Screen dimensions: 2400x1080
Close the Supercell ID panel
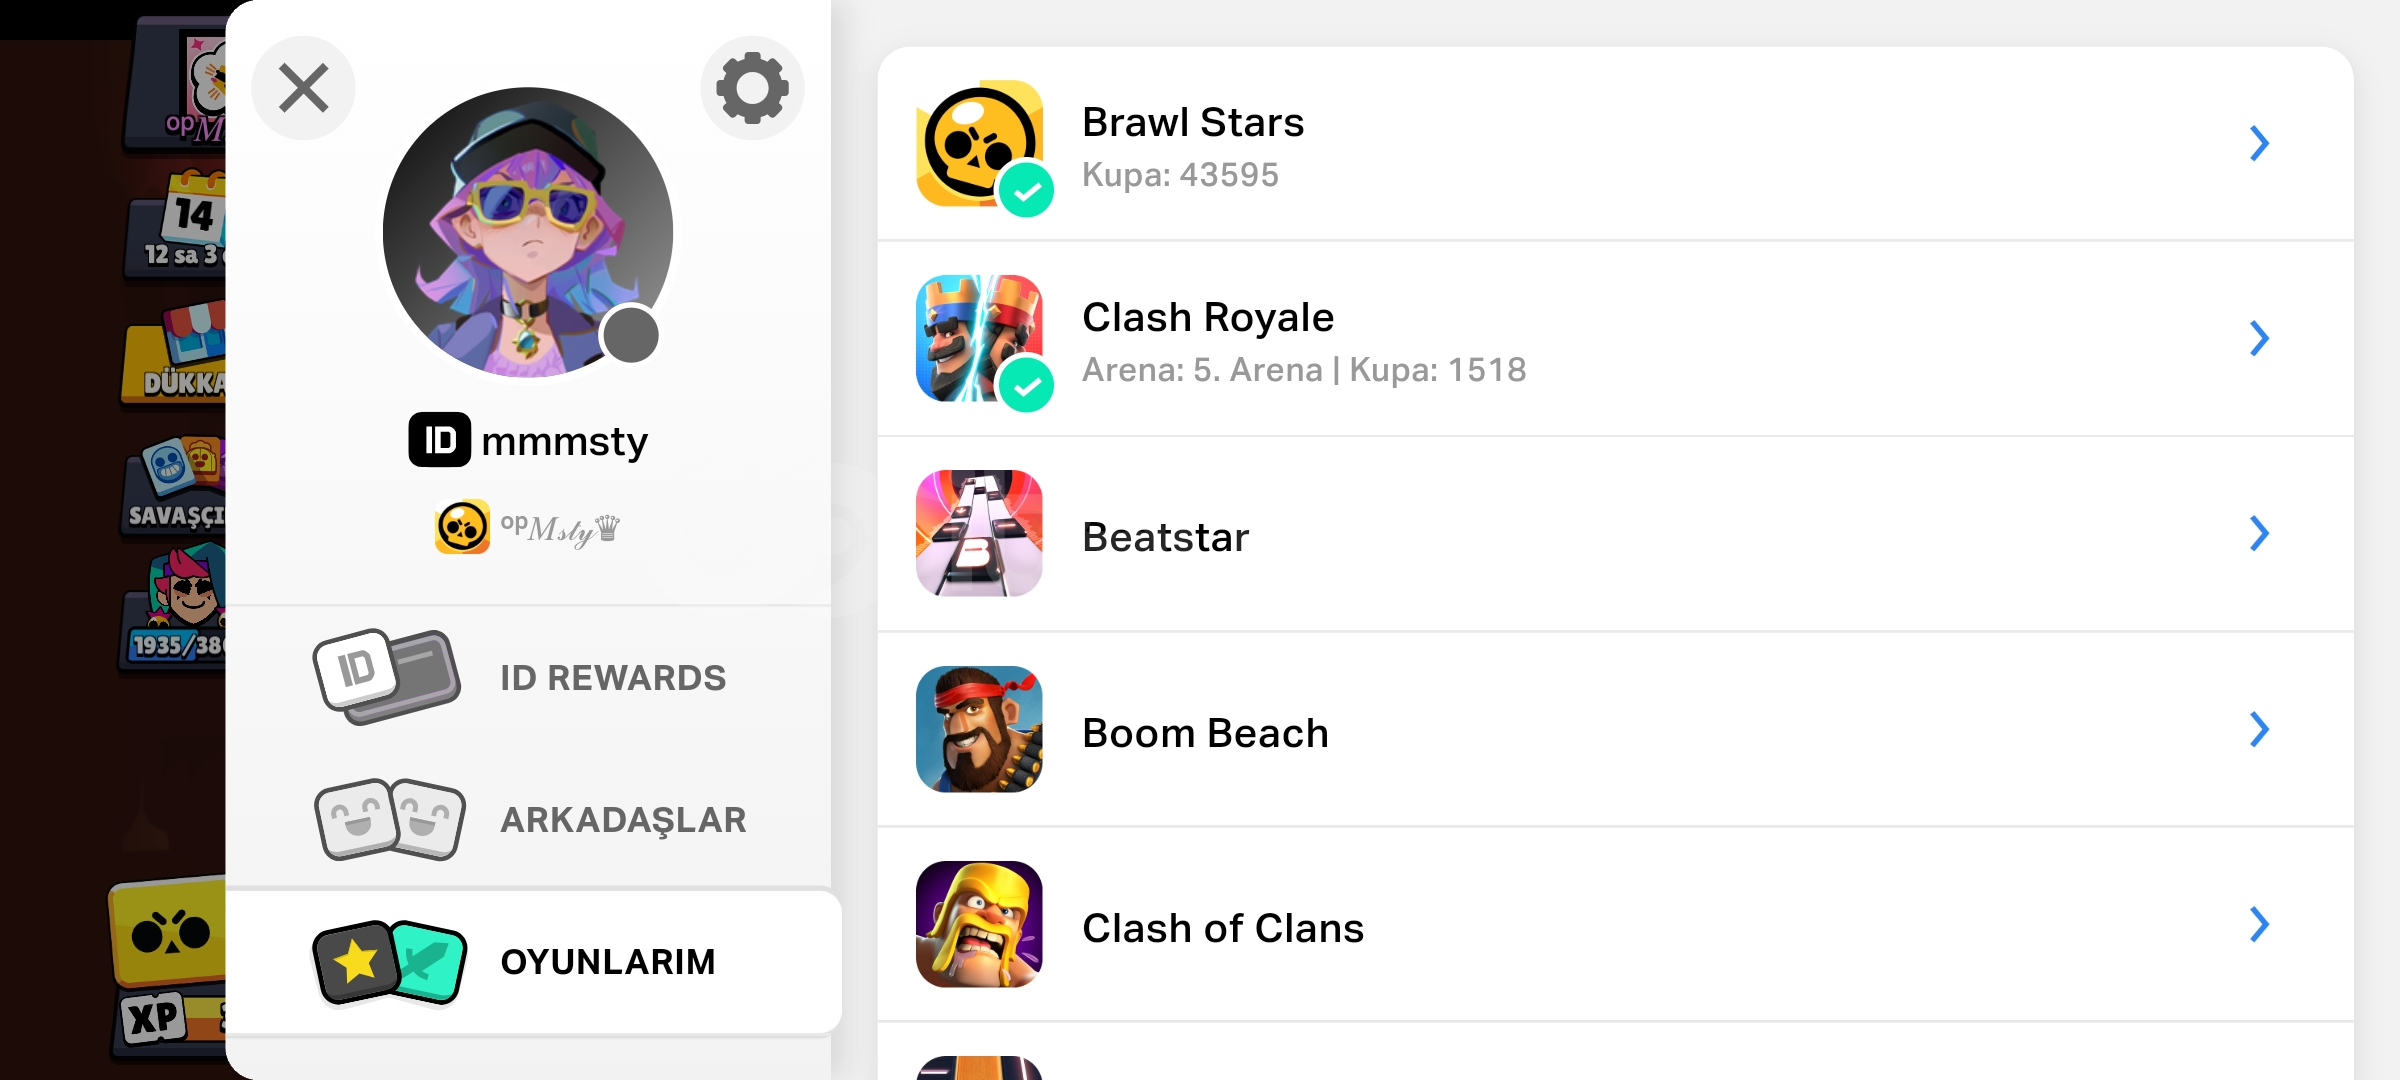click(x=303, y=88)
